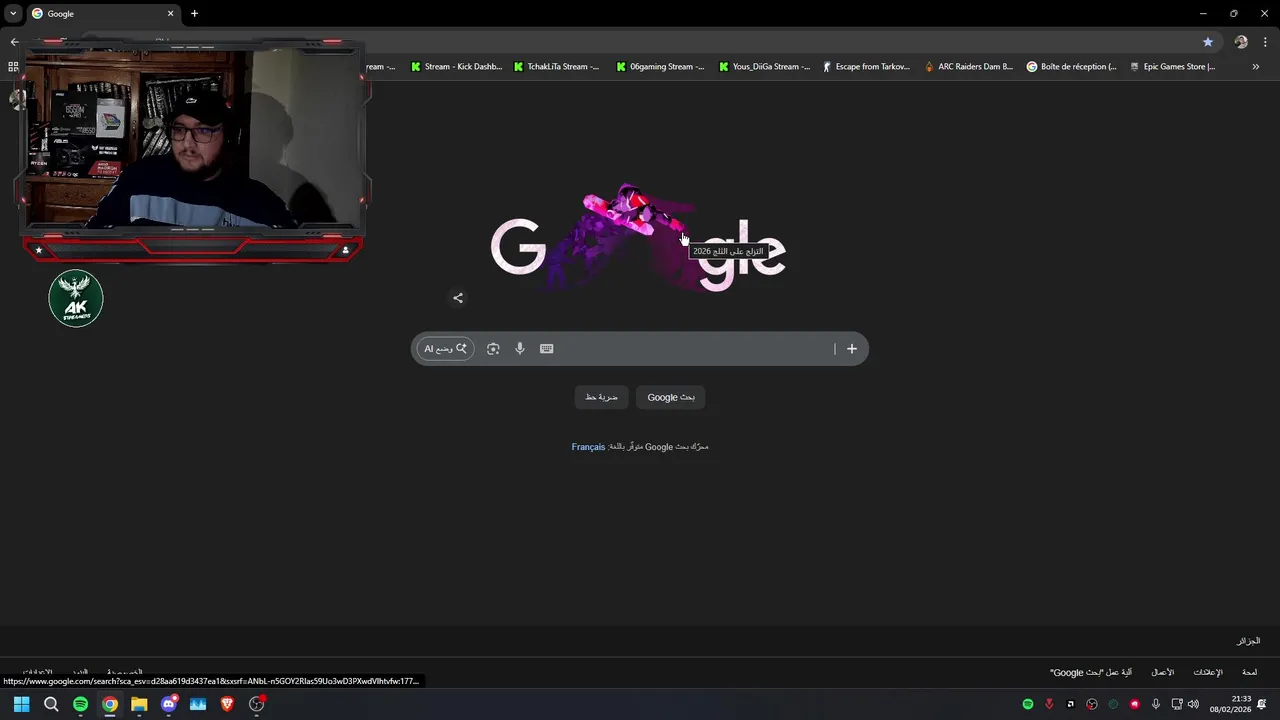The width and height of the screenshot is (1280, 720).
Task: Click red chevron tray icon
Action: [x=1049, y=704]
